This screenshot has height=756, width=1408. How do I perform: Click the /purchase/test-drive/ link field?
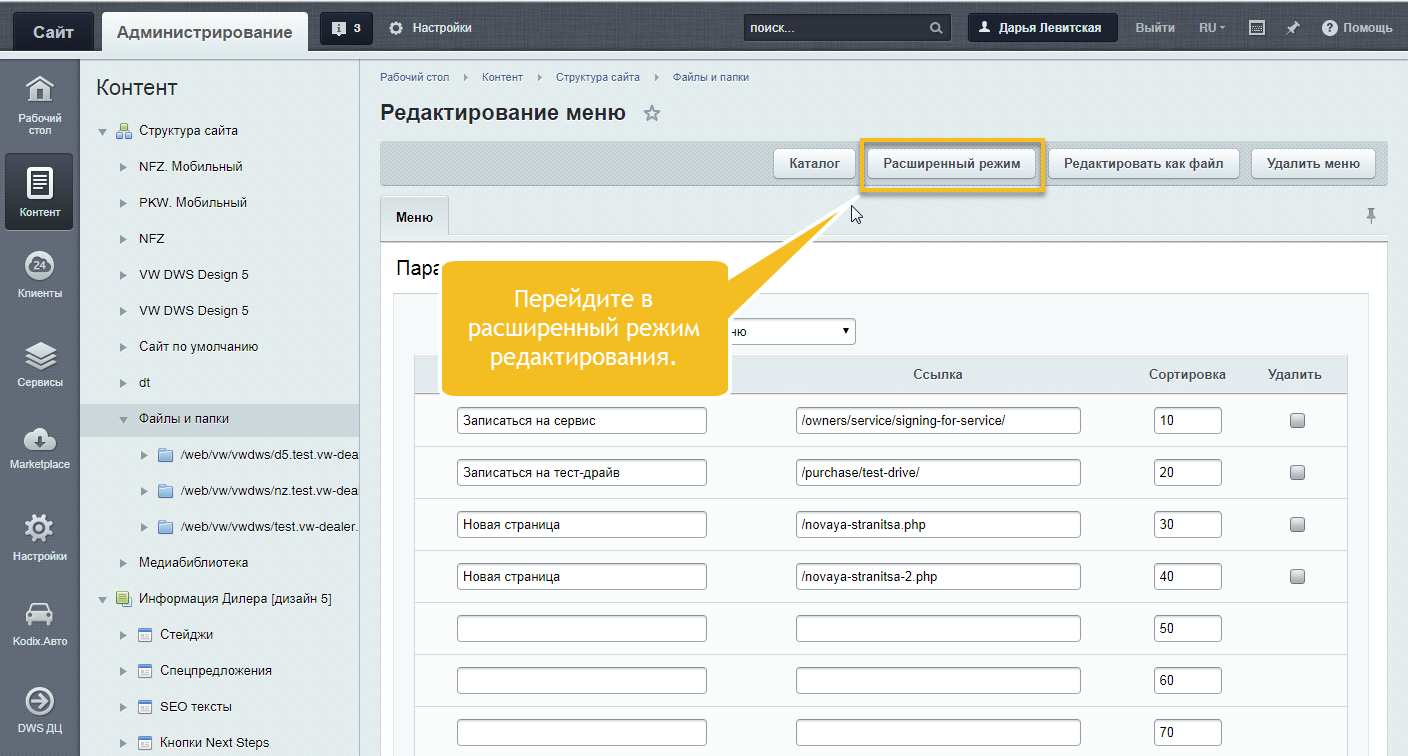[938, 472]
